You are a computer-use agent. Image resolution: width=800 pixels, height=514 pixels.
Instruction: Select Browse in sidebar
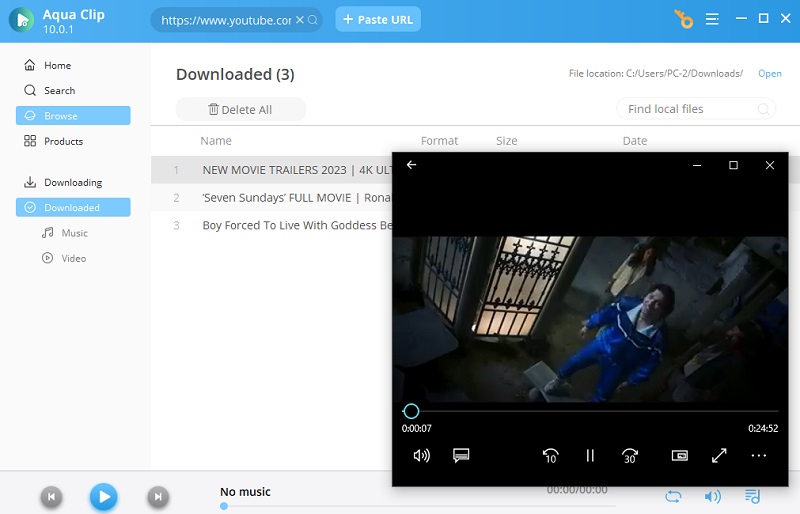point(73,115)
